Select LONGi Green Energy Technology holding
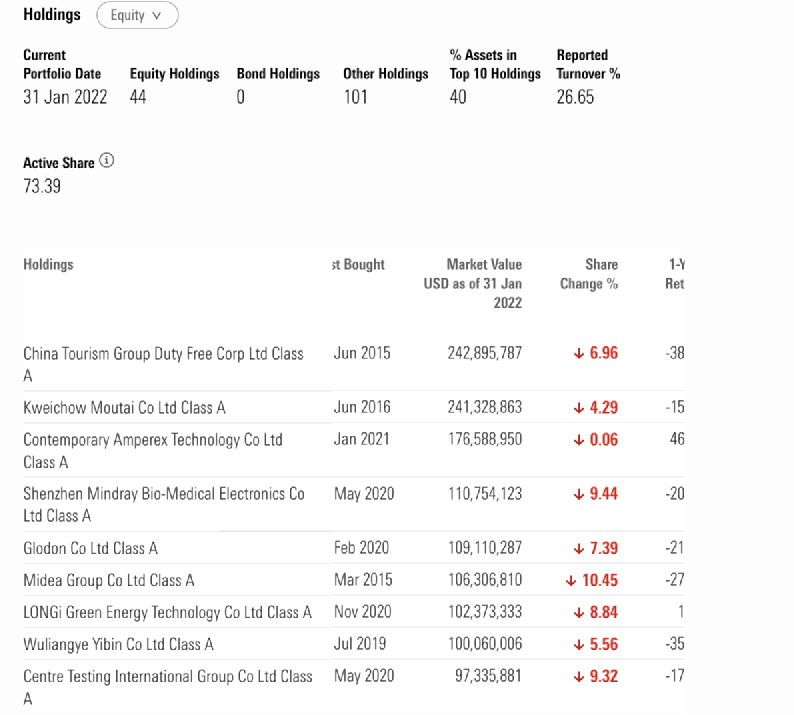794x715 pixels. pyautogui.click(x=167, y=612)
